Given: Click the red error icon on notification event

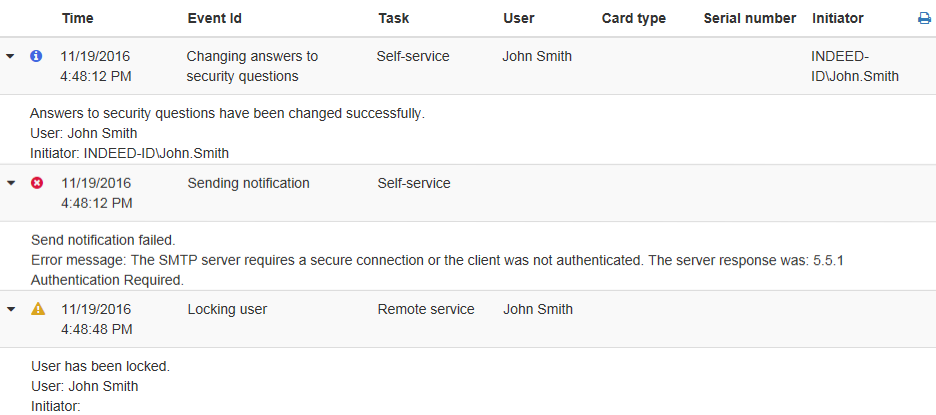Looking at the screenshot, I should [37, 183].
